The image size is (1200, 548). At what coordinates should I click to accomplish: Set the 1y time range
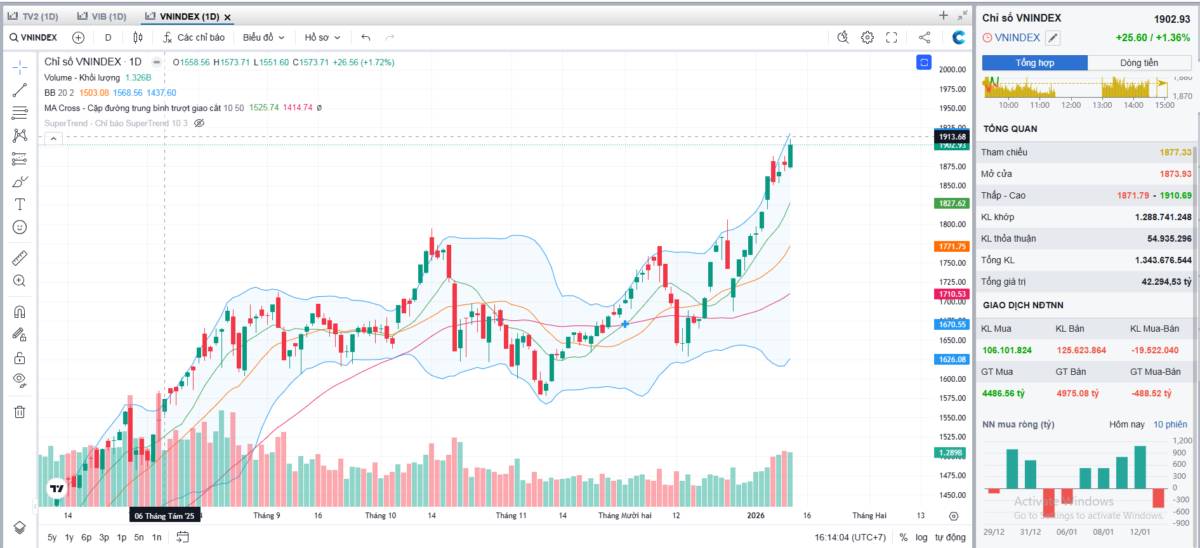pos(69,538)
